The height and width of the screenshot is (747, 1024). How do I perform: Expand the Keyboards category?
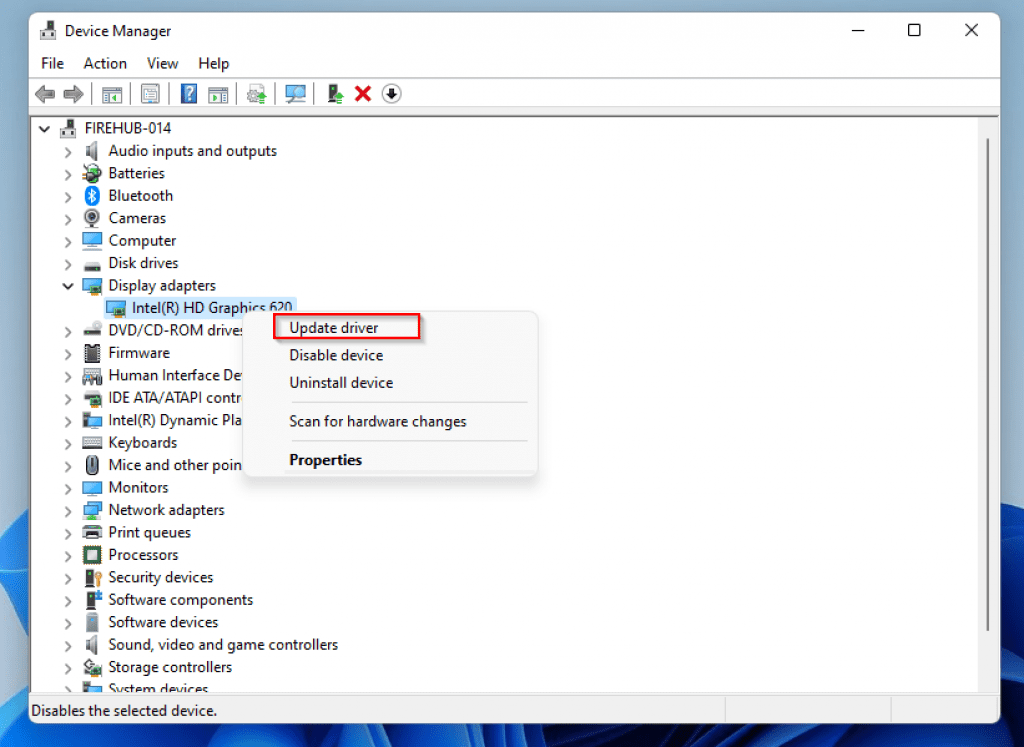point(68,443)
